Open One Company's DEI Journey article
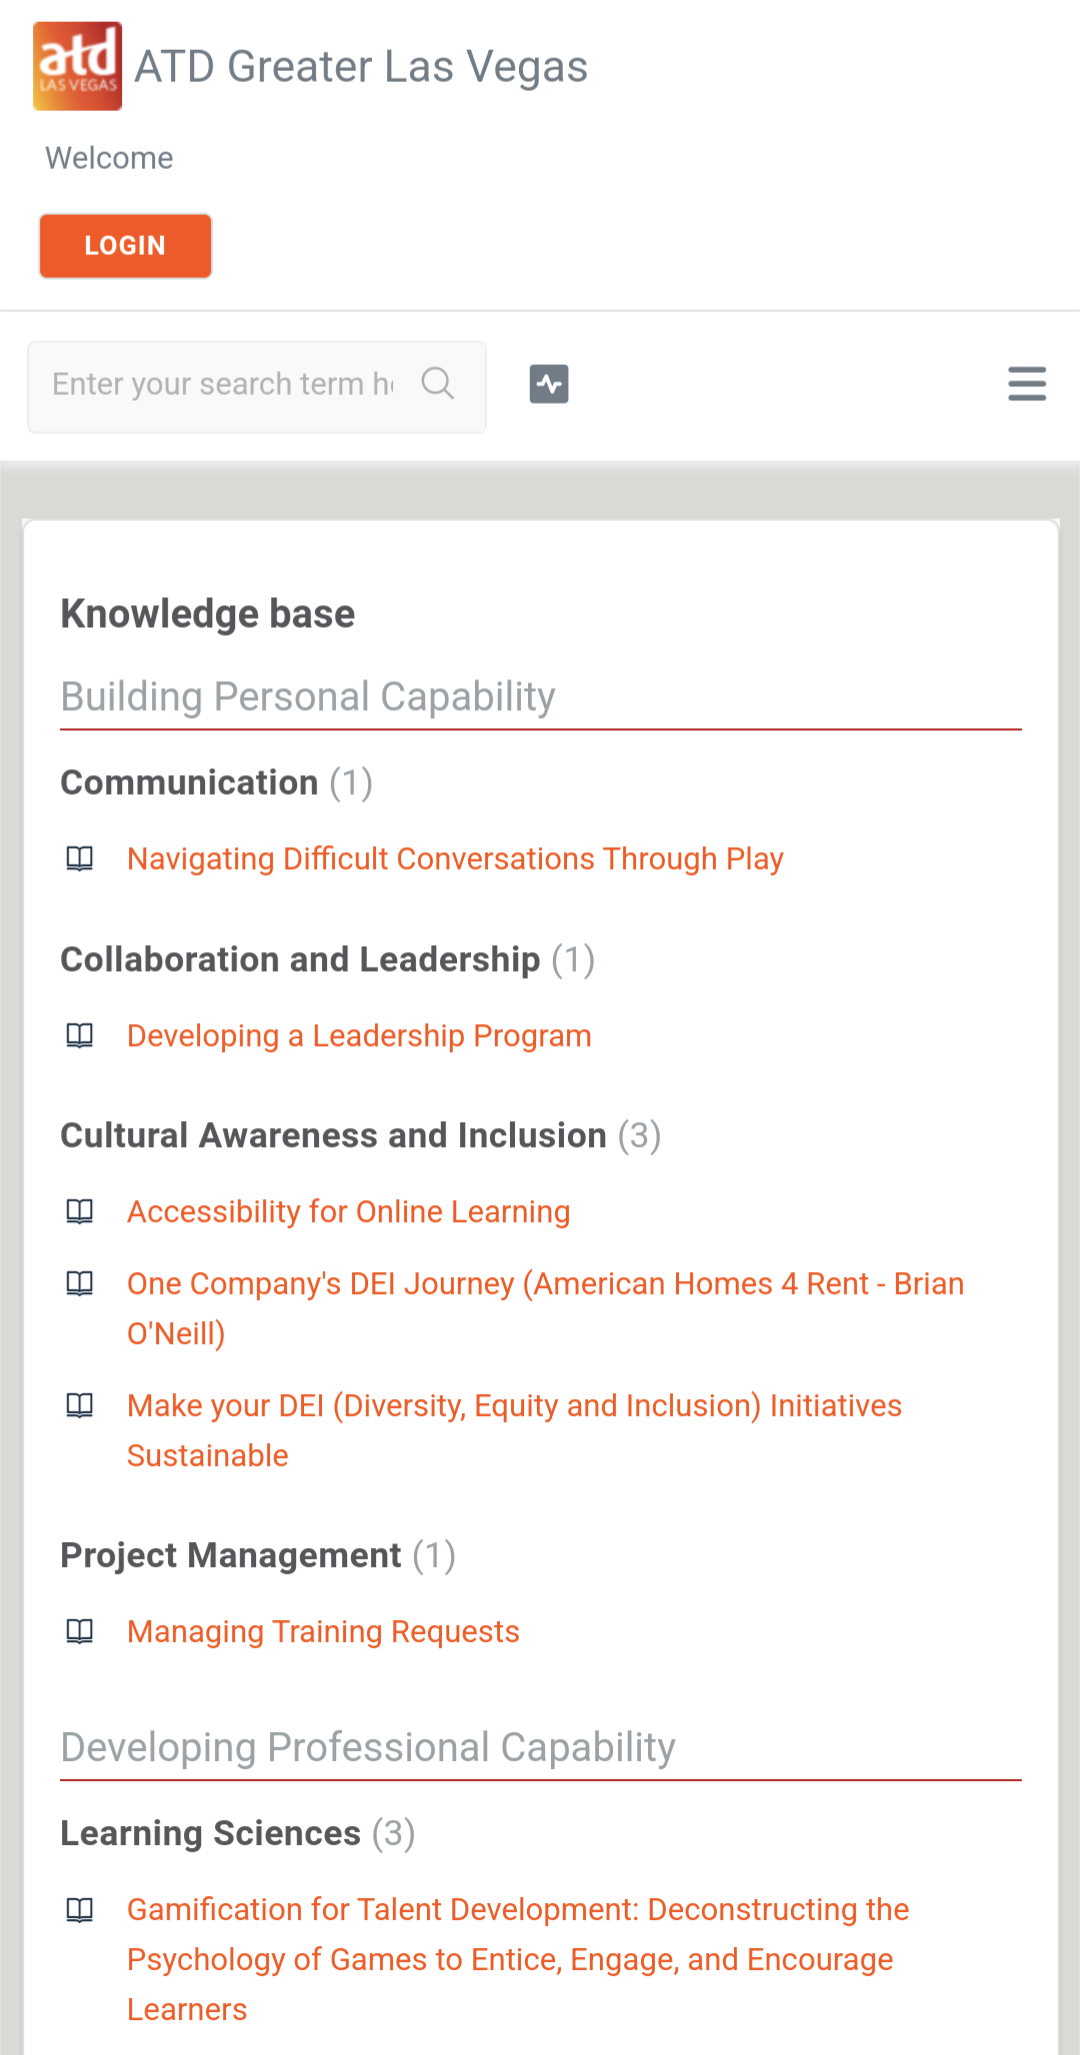This screenshot has width=1080, height=2055. [x=545, y=1284]
